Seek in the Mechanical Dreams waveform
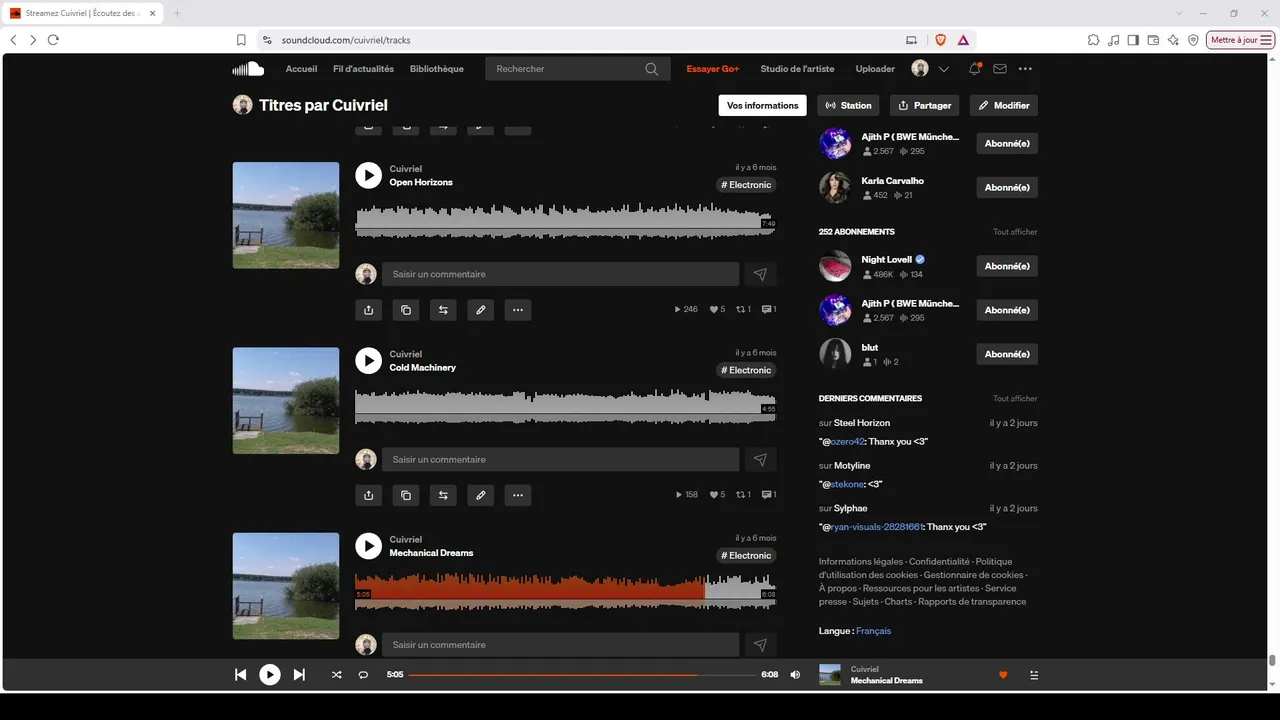 pyautogui.click(x=565, y=592)
